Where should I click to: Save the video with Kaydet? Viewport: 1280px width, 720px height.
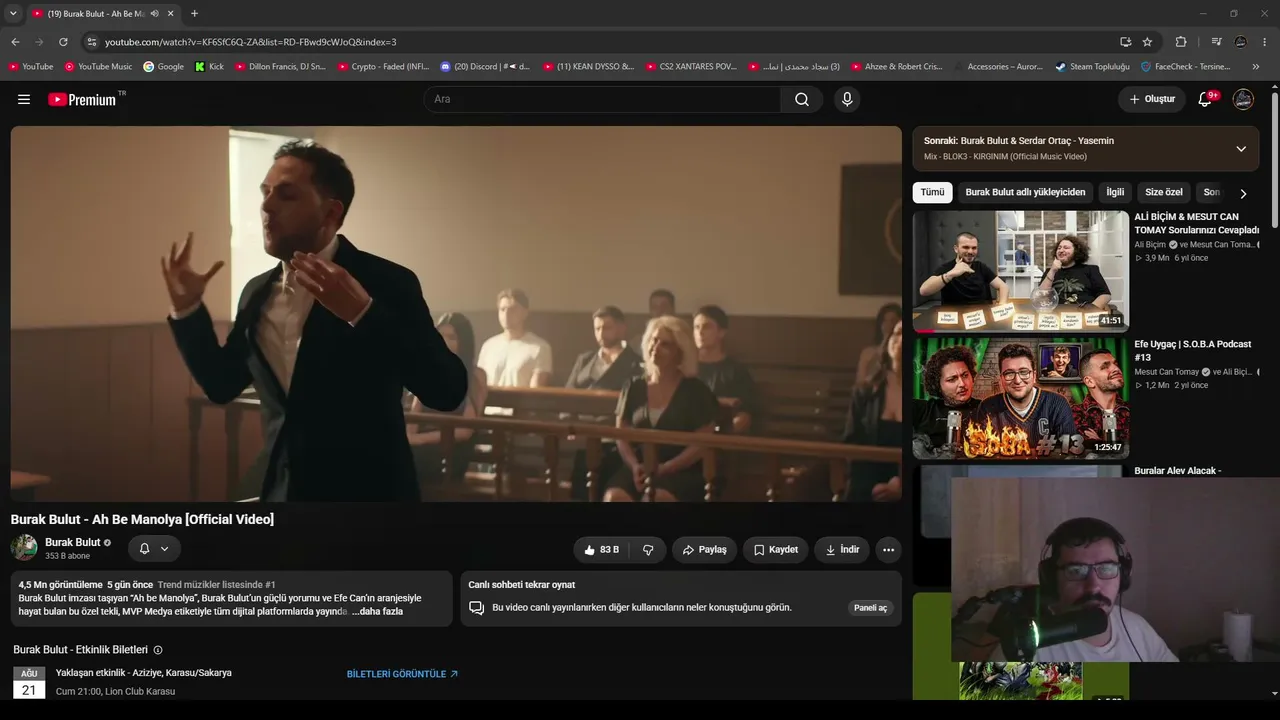pyautogui.click(x=776, y=550)
